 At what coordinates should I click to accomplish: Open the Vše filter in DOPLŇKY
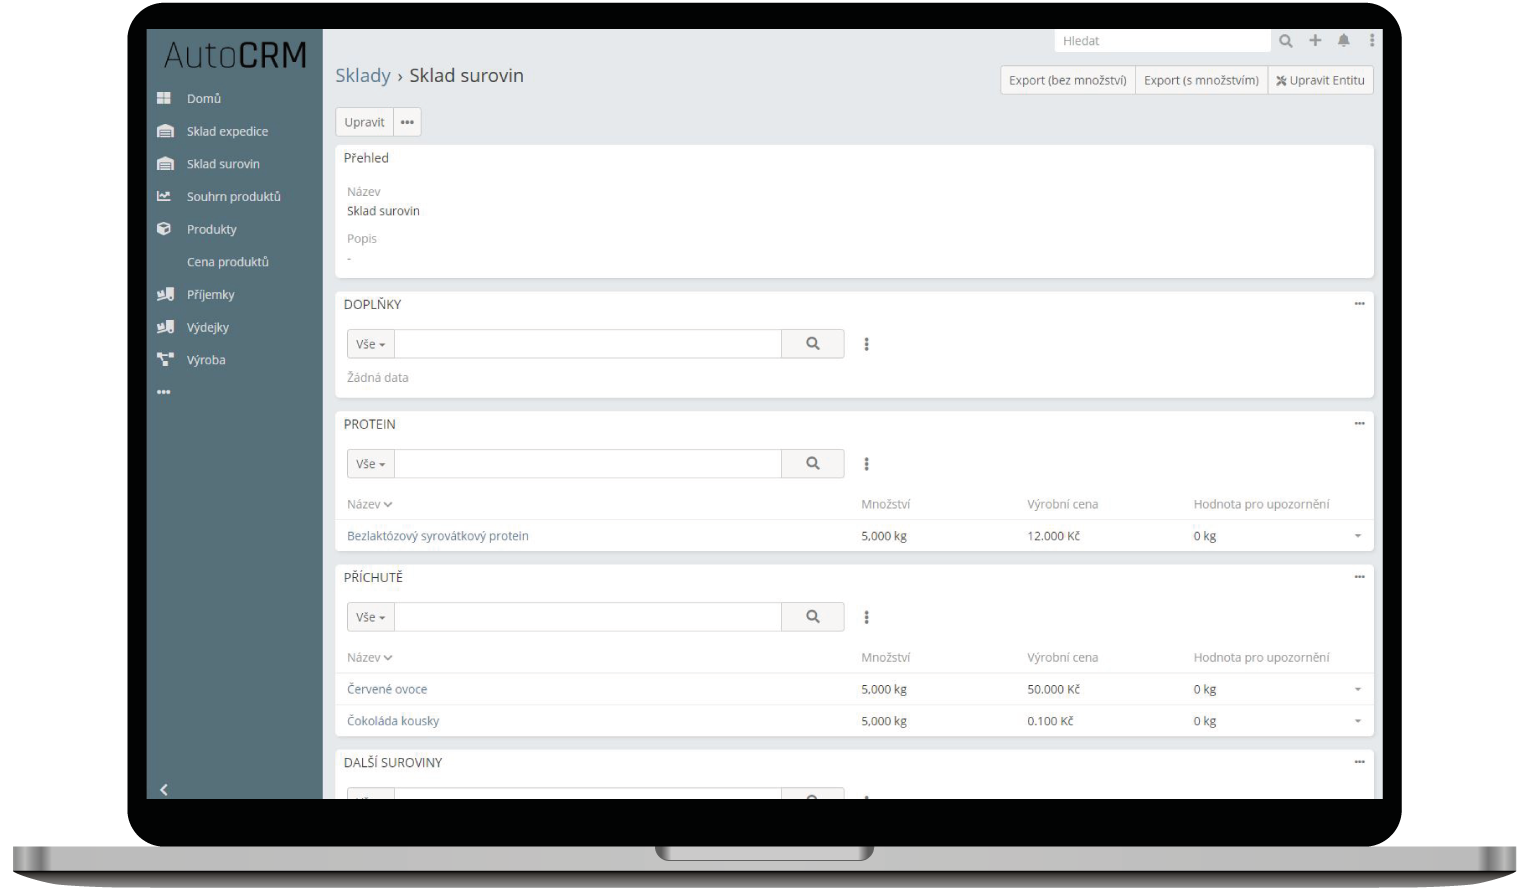371,344
